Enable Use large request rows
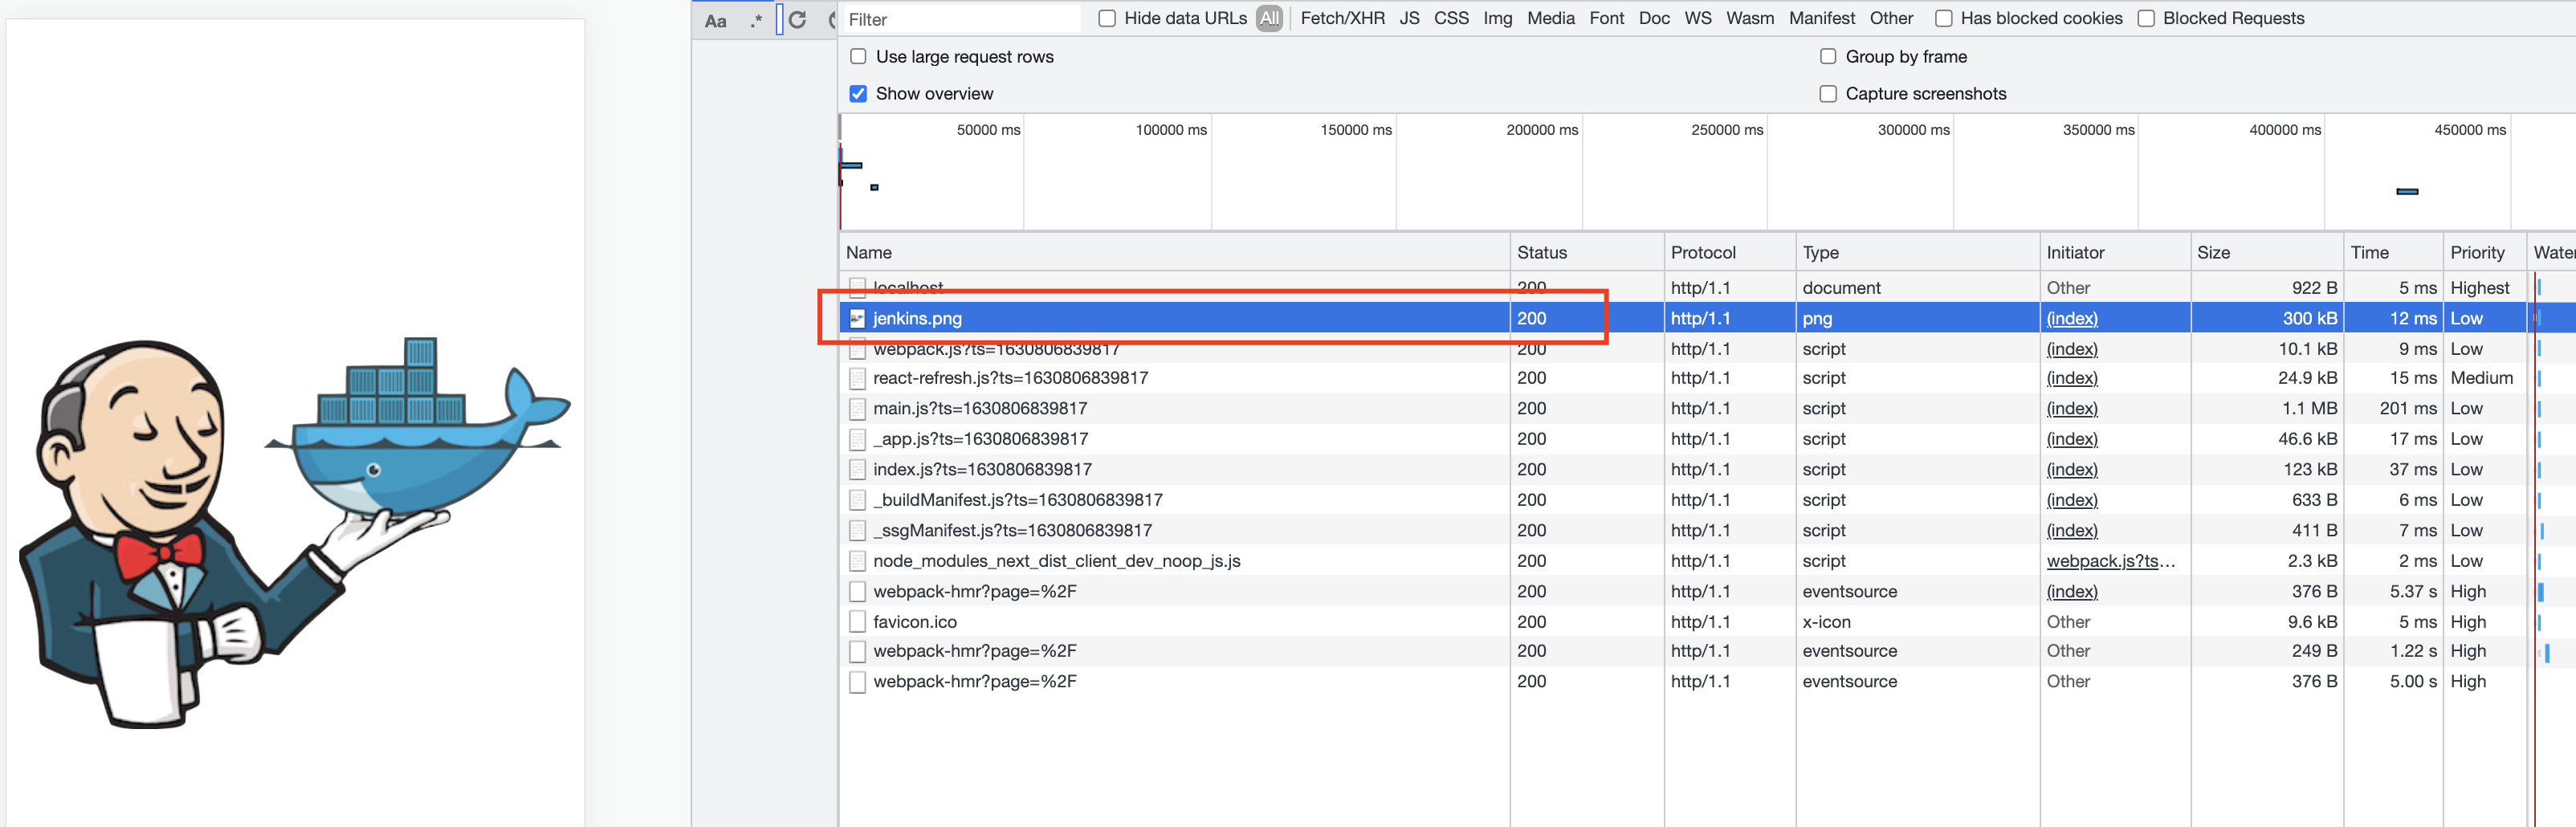This screenshot has width=2576, height=827. 858,56
